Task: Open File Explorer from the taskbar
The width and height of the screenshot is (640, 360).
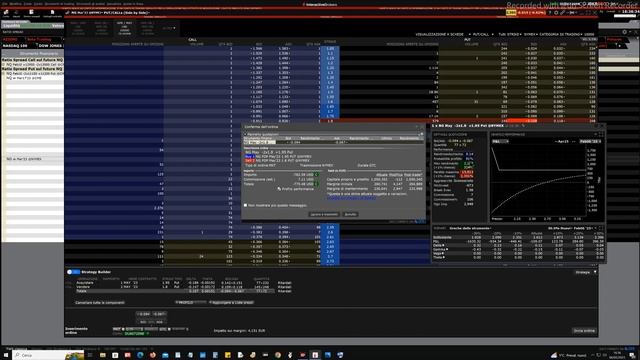Action: point(102,355)
